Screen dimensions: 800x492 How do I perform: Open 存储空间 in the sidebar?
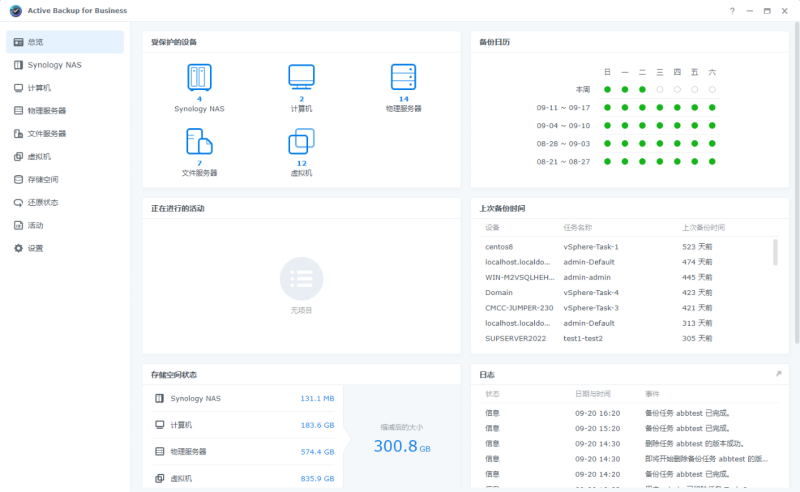65,180
